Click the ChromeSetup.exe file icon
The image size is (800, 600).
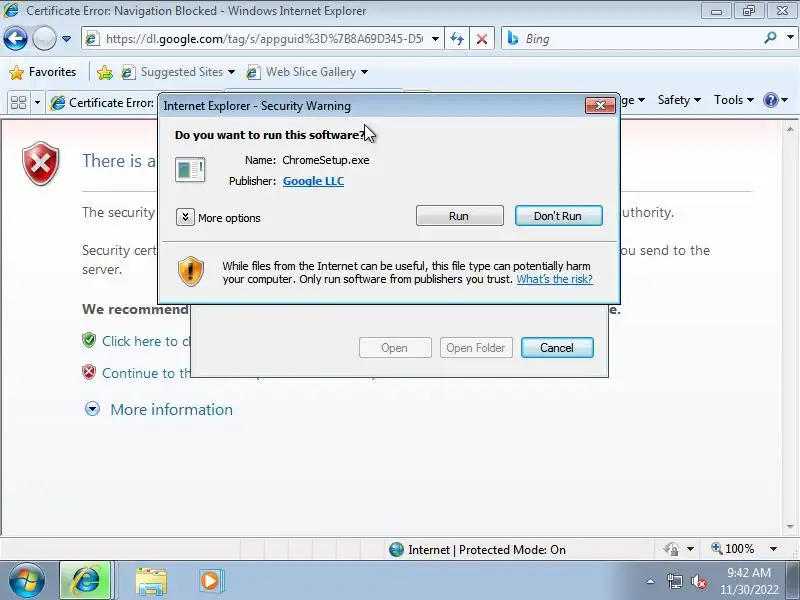[190, 170]
